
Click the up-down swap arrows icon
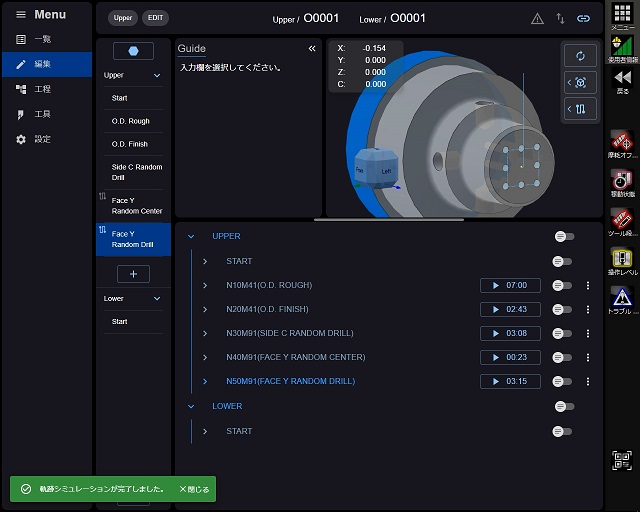point(560,19)
